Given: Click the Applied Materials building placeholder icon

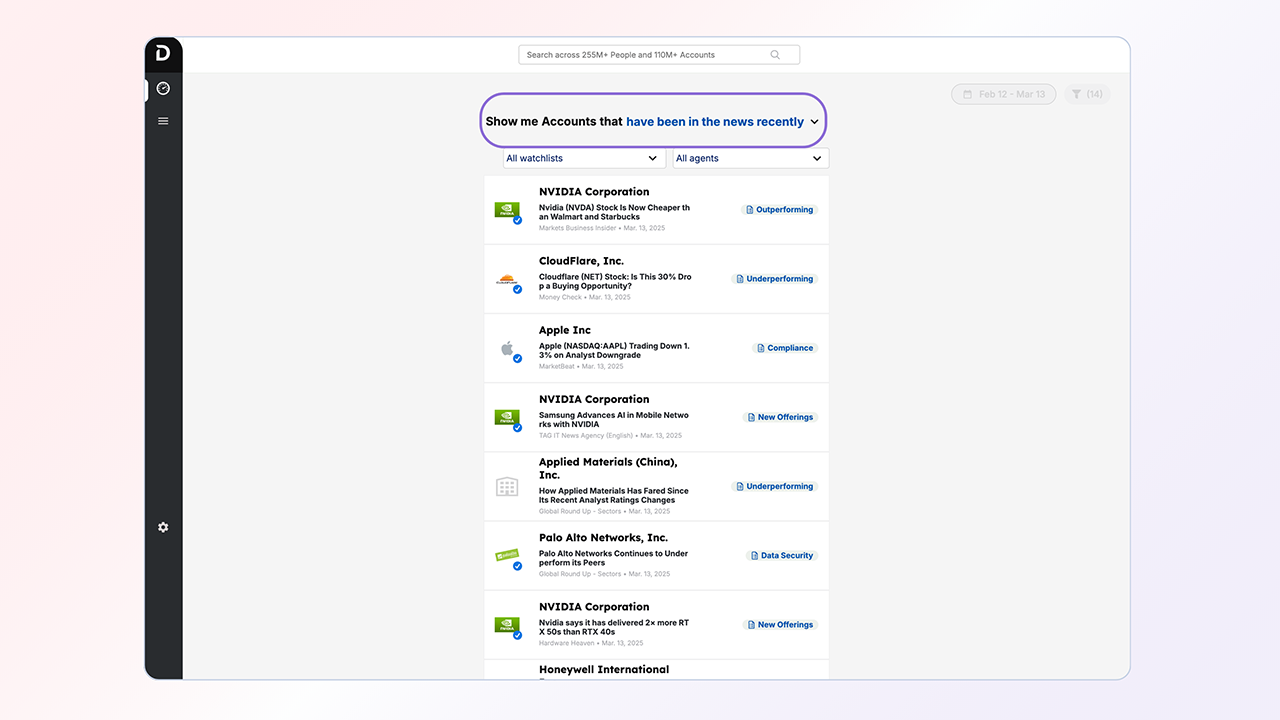Looking at the screenshot, I should coord(507,487).
